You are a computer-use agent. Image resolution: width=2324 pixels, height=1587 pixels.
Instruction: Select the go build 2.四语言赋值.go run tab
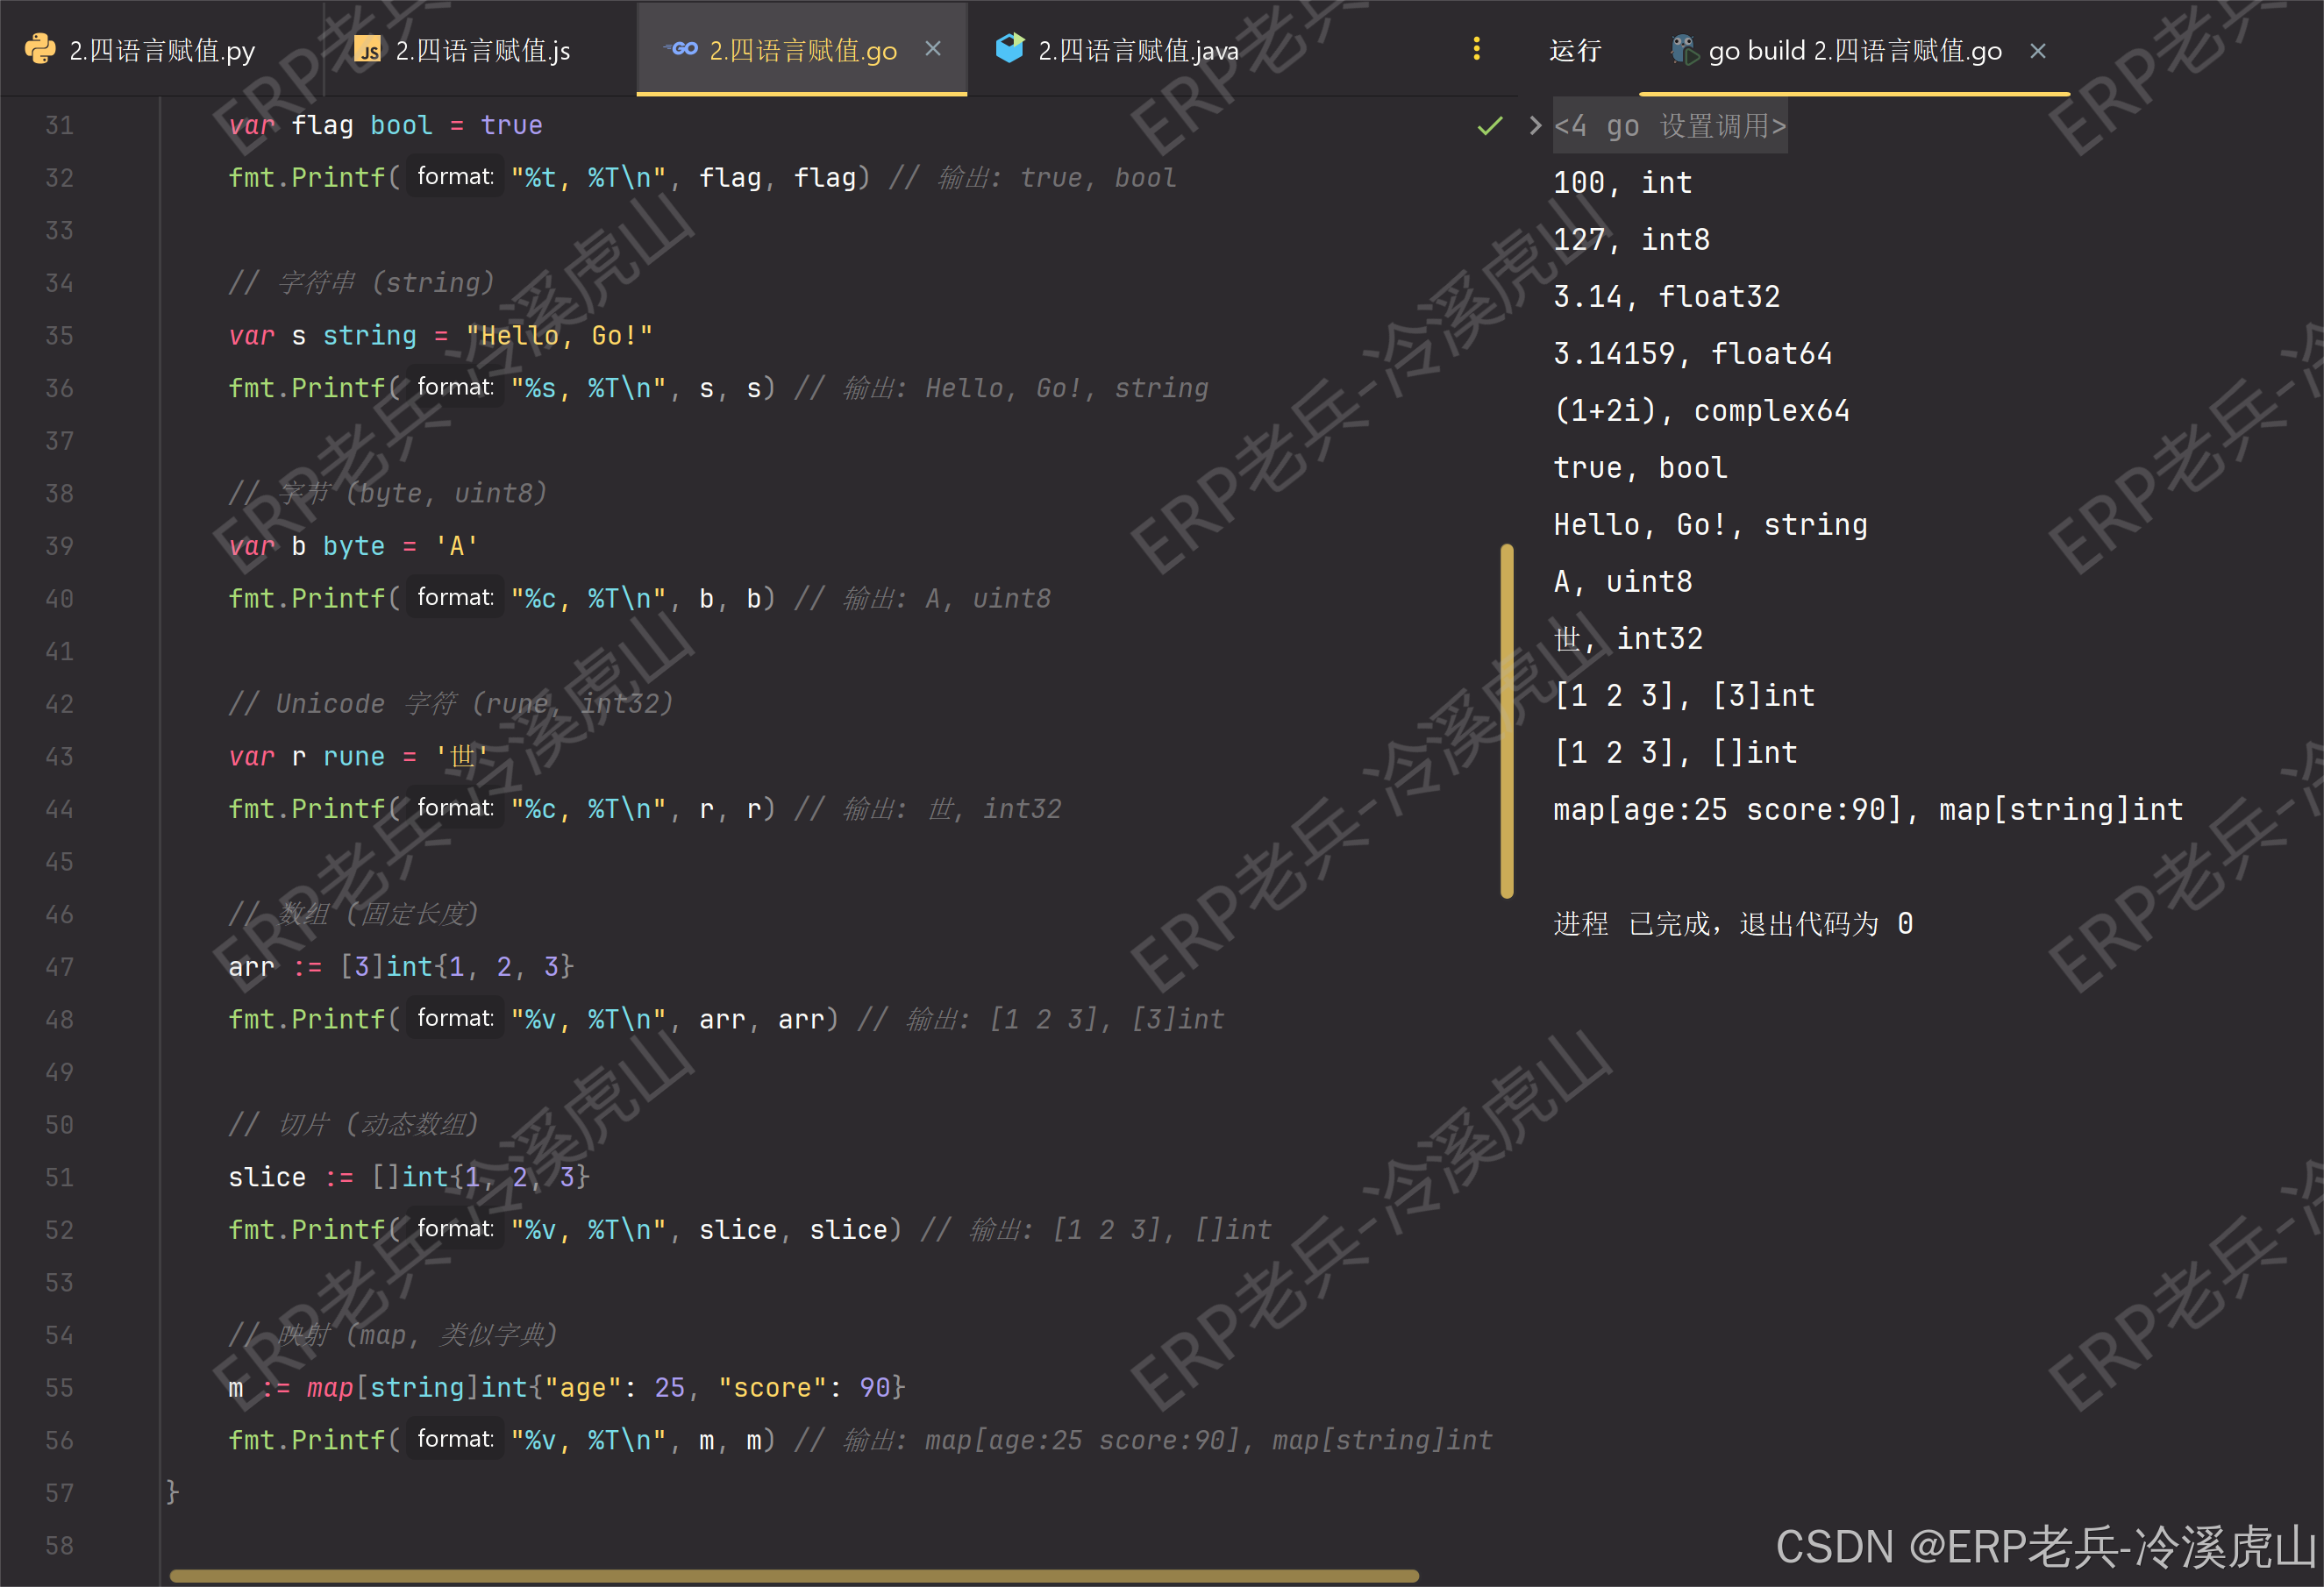click(1854, 51)
